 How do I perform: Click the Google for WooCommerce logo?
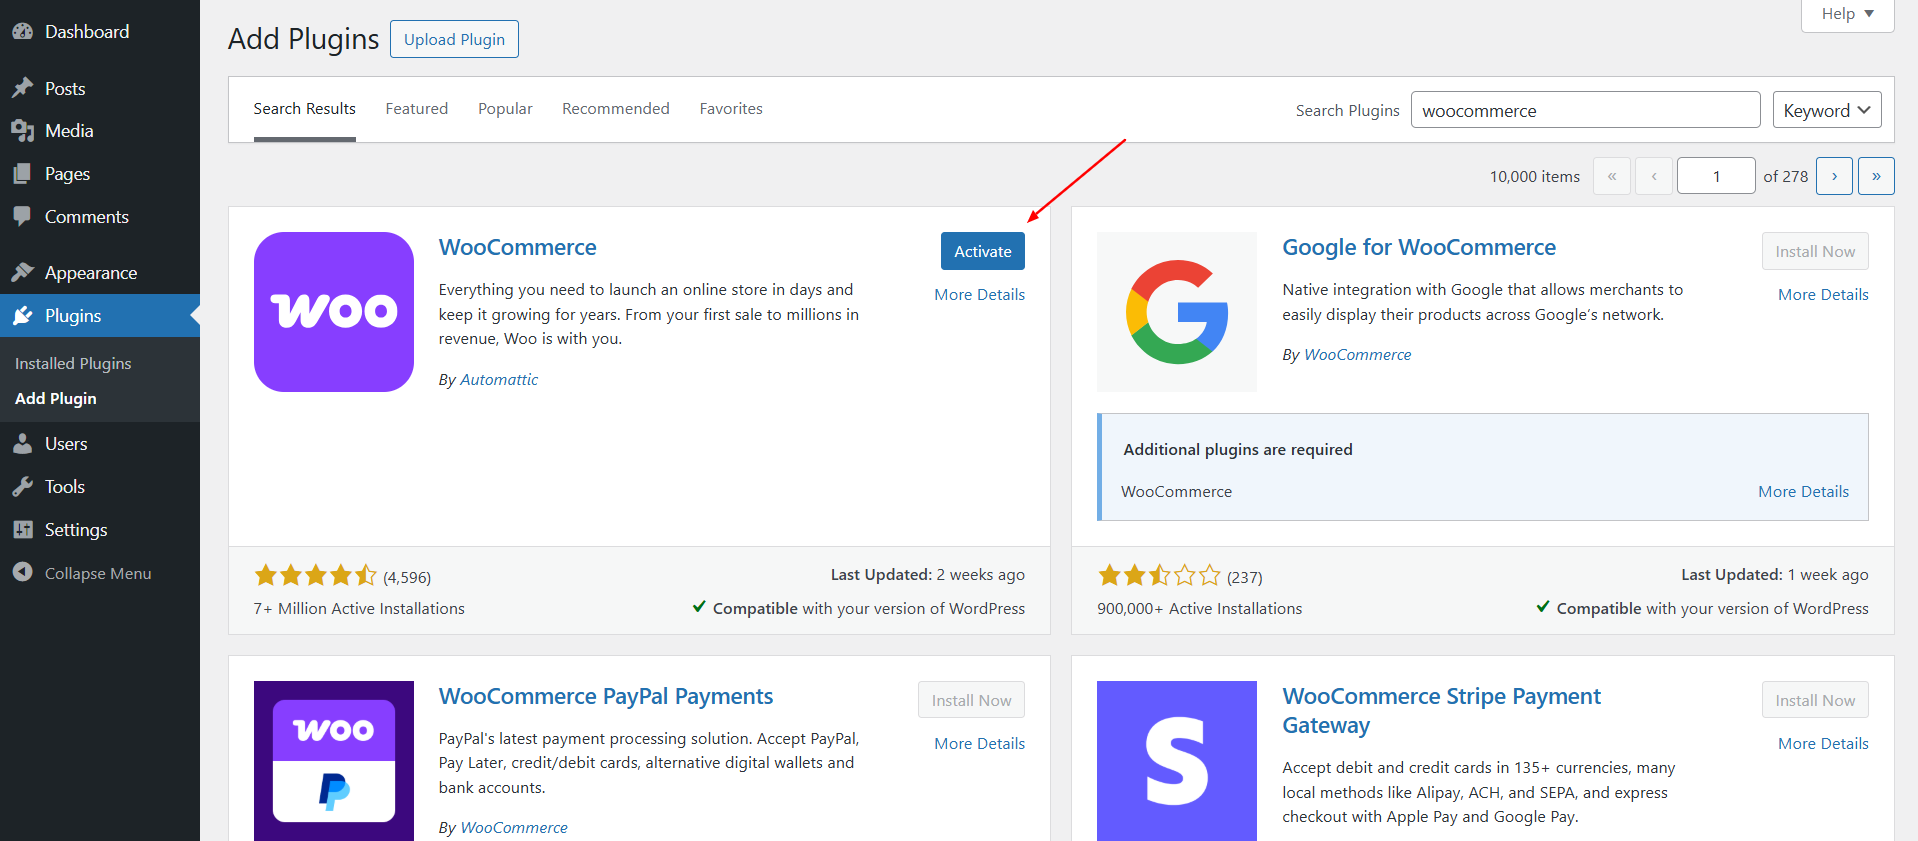(1177, 312)
